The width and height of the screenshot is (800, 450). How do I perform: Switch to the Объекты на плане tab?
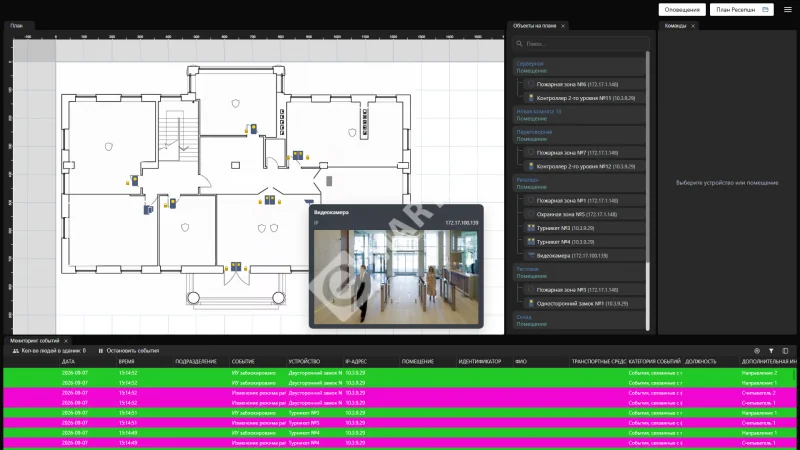pos(534,26)
